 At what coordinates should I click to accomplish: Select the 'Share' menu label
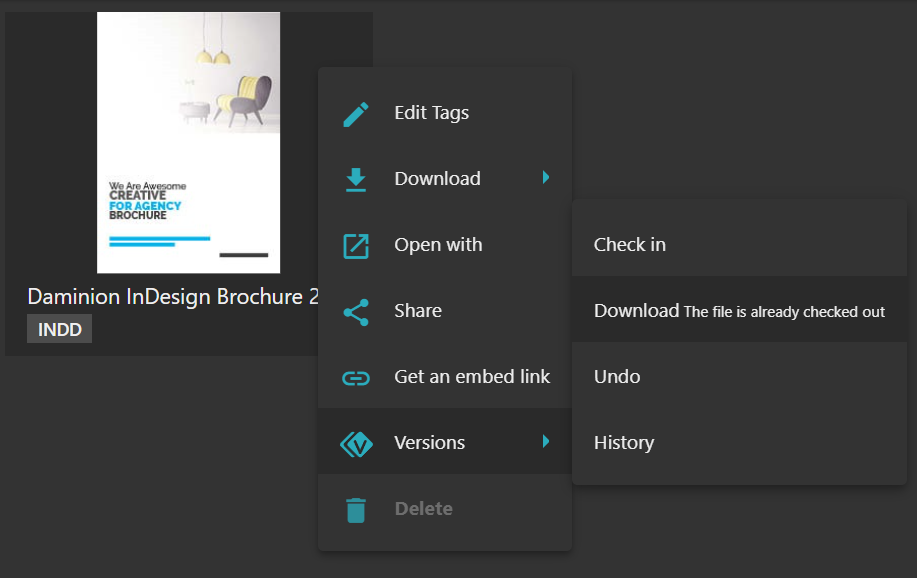pyautogui.click(x=418, y=311)
